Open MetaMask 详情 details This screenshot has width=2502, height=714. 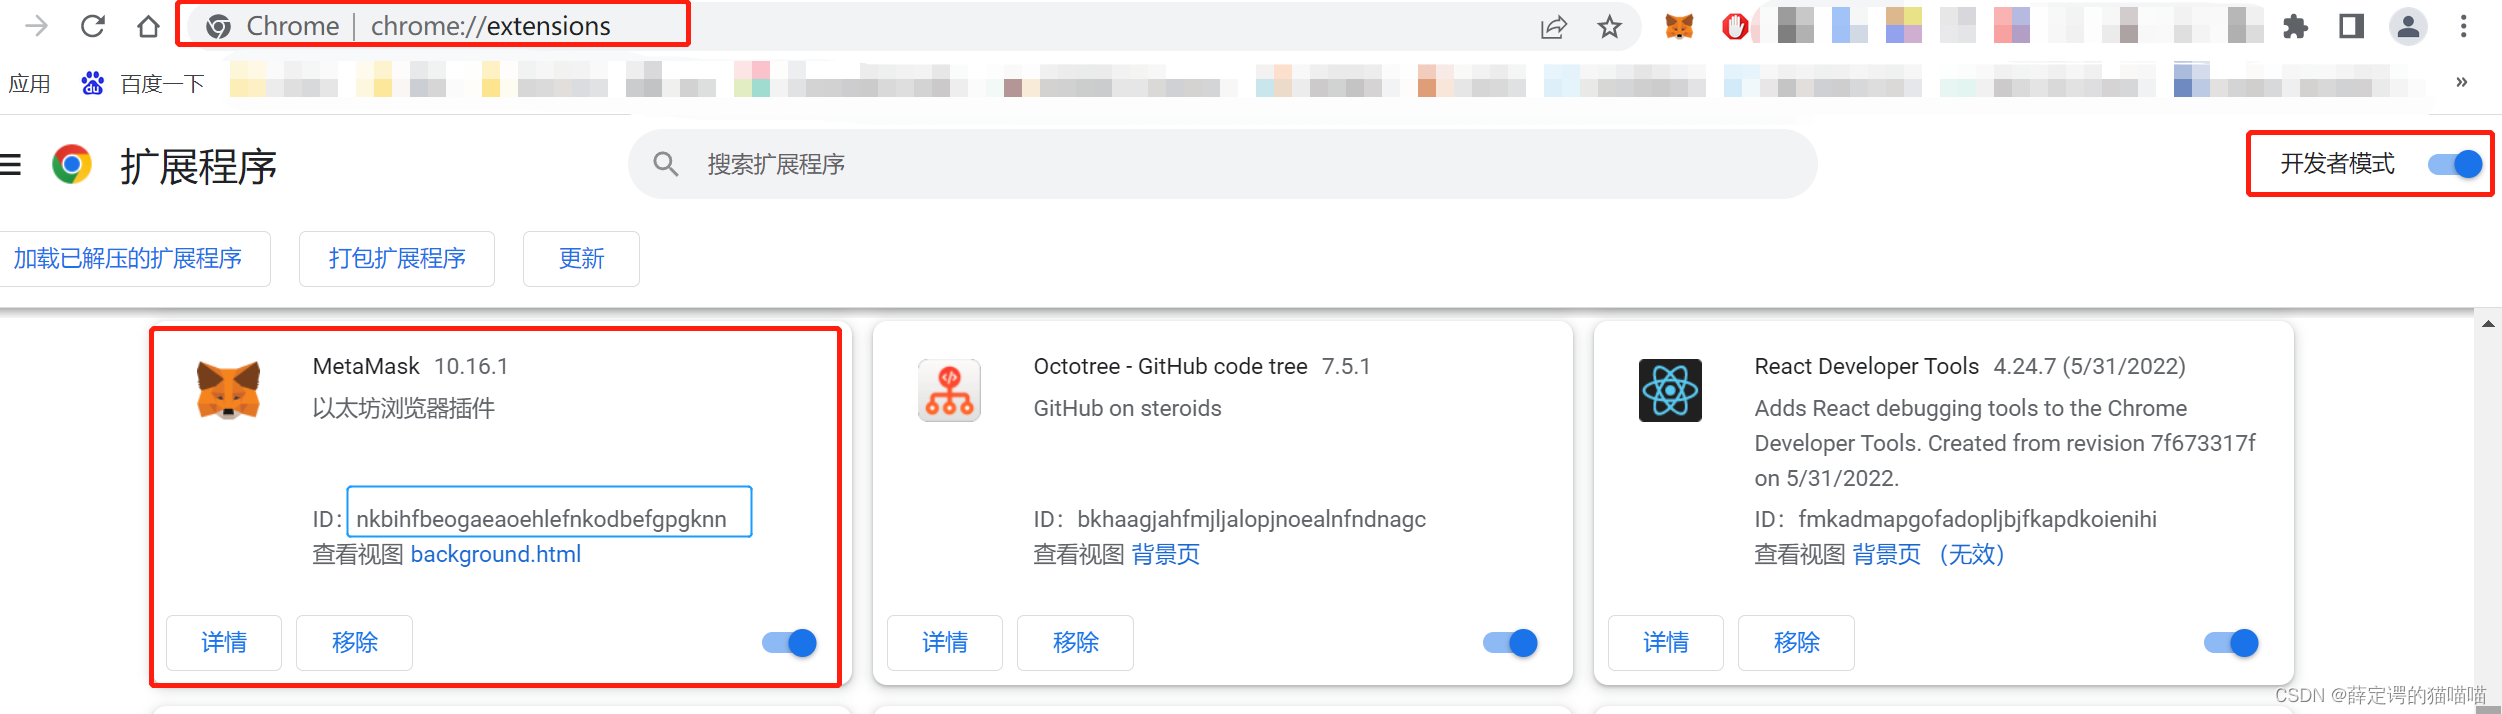(224, 642)
